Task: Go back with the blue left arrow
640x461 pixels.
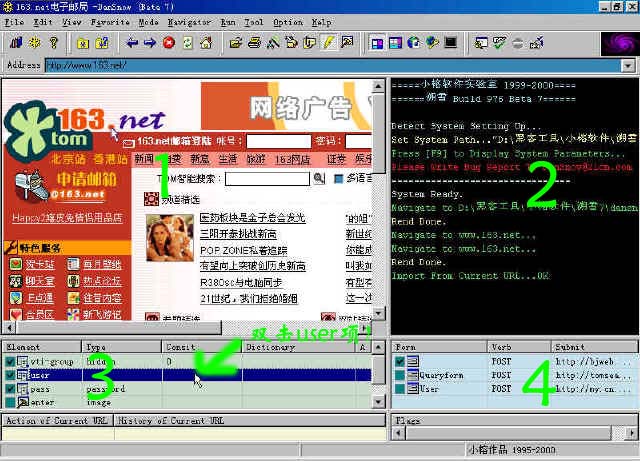Action: click(131, 42)
